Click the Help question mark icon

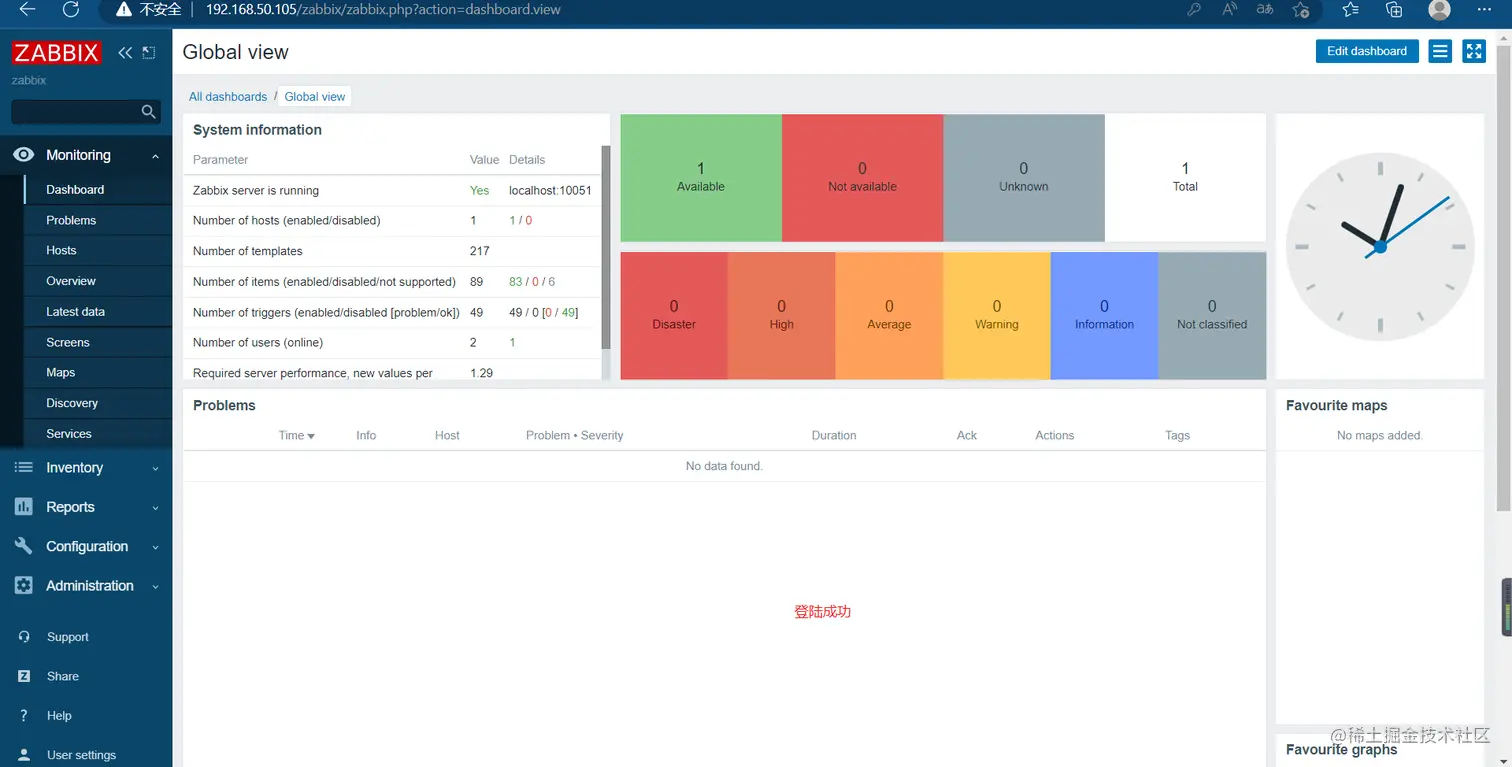(24, 716)
